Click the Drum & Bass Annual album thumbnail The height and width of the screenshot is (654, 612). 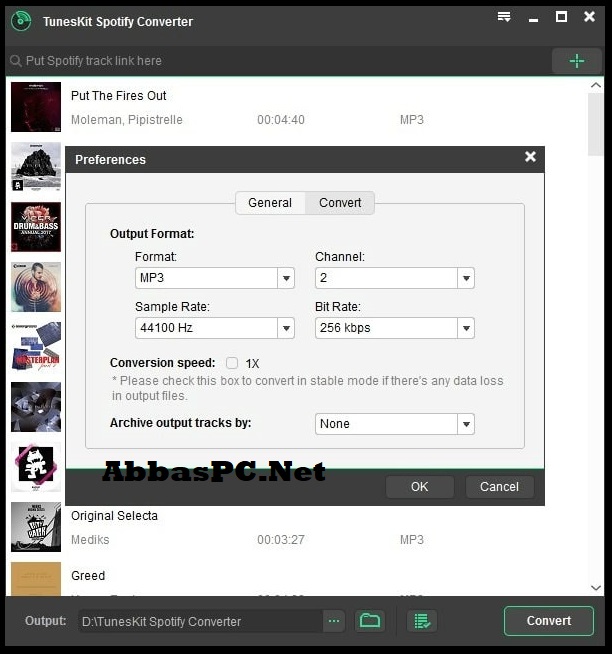point(36,227)
